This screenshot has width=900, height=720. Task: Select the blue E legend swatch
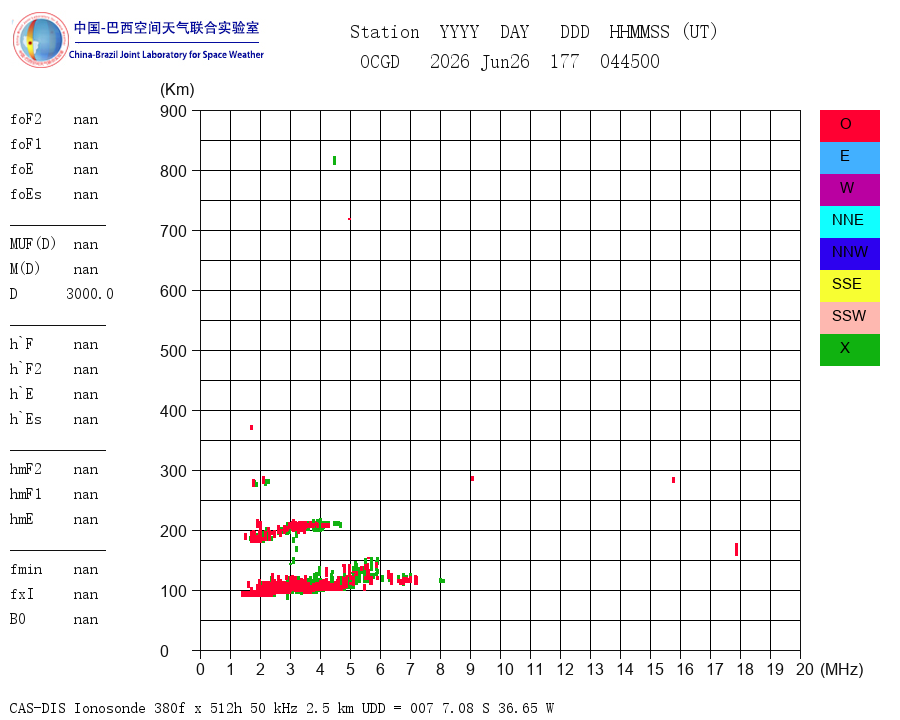(x=849, y=158)
